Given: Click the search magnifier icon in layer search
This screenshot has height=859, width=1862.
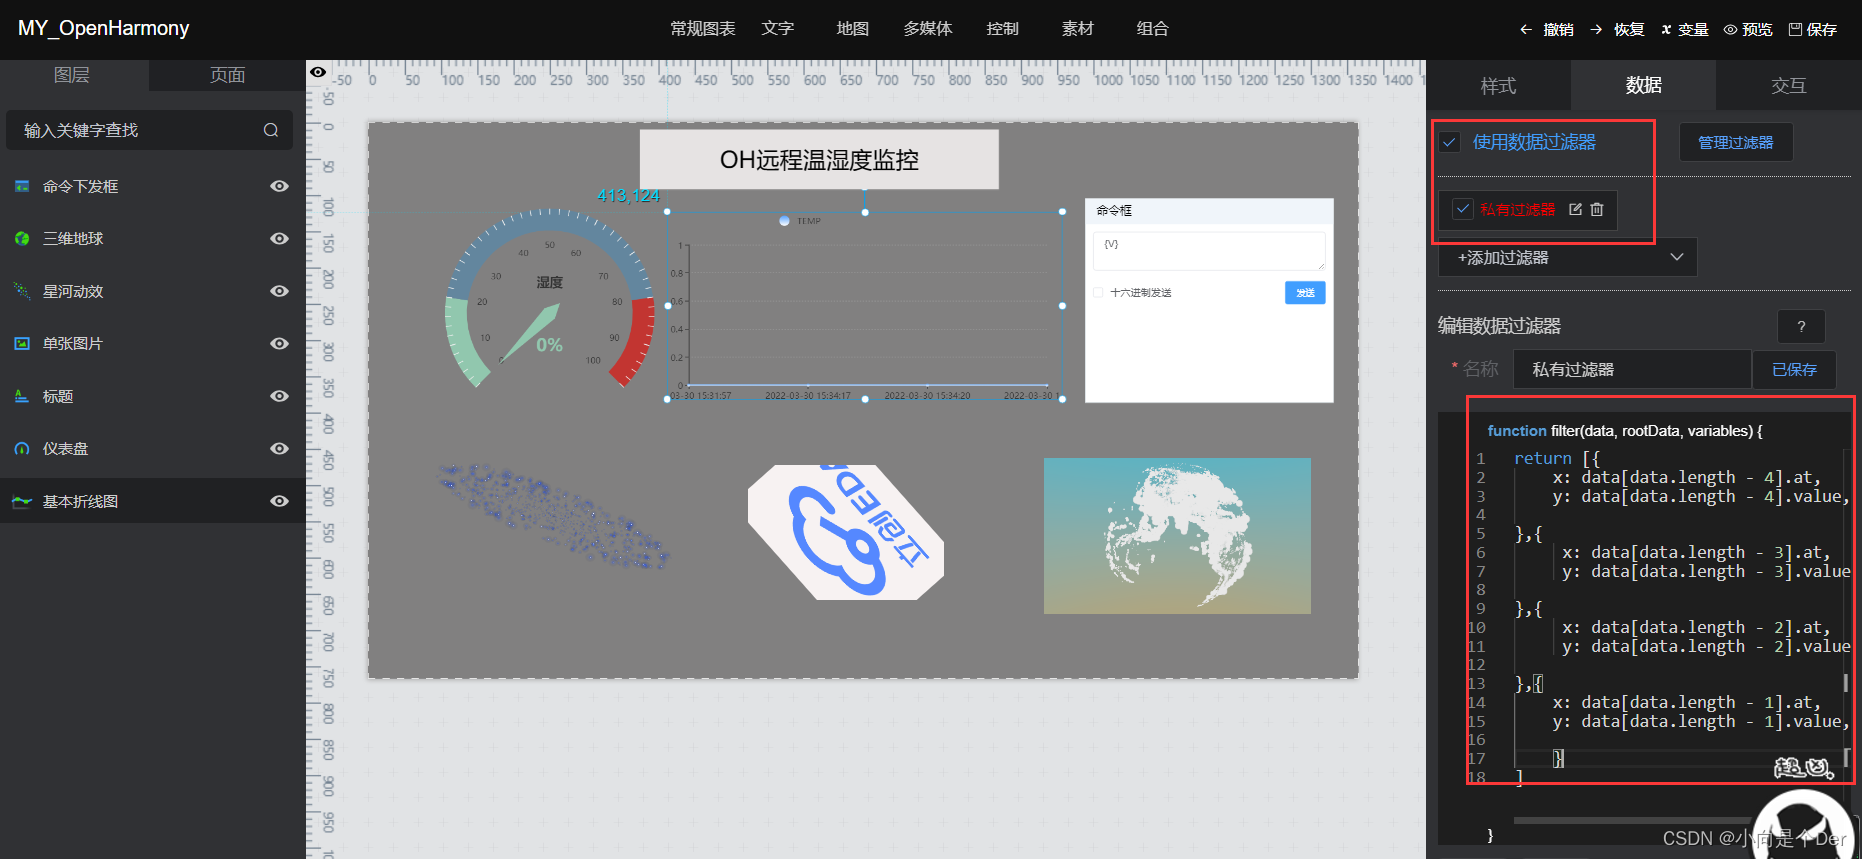Looking at the screenshot, I should tap(271, 130).
